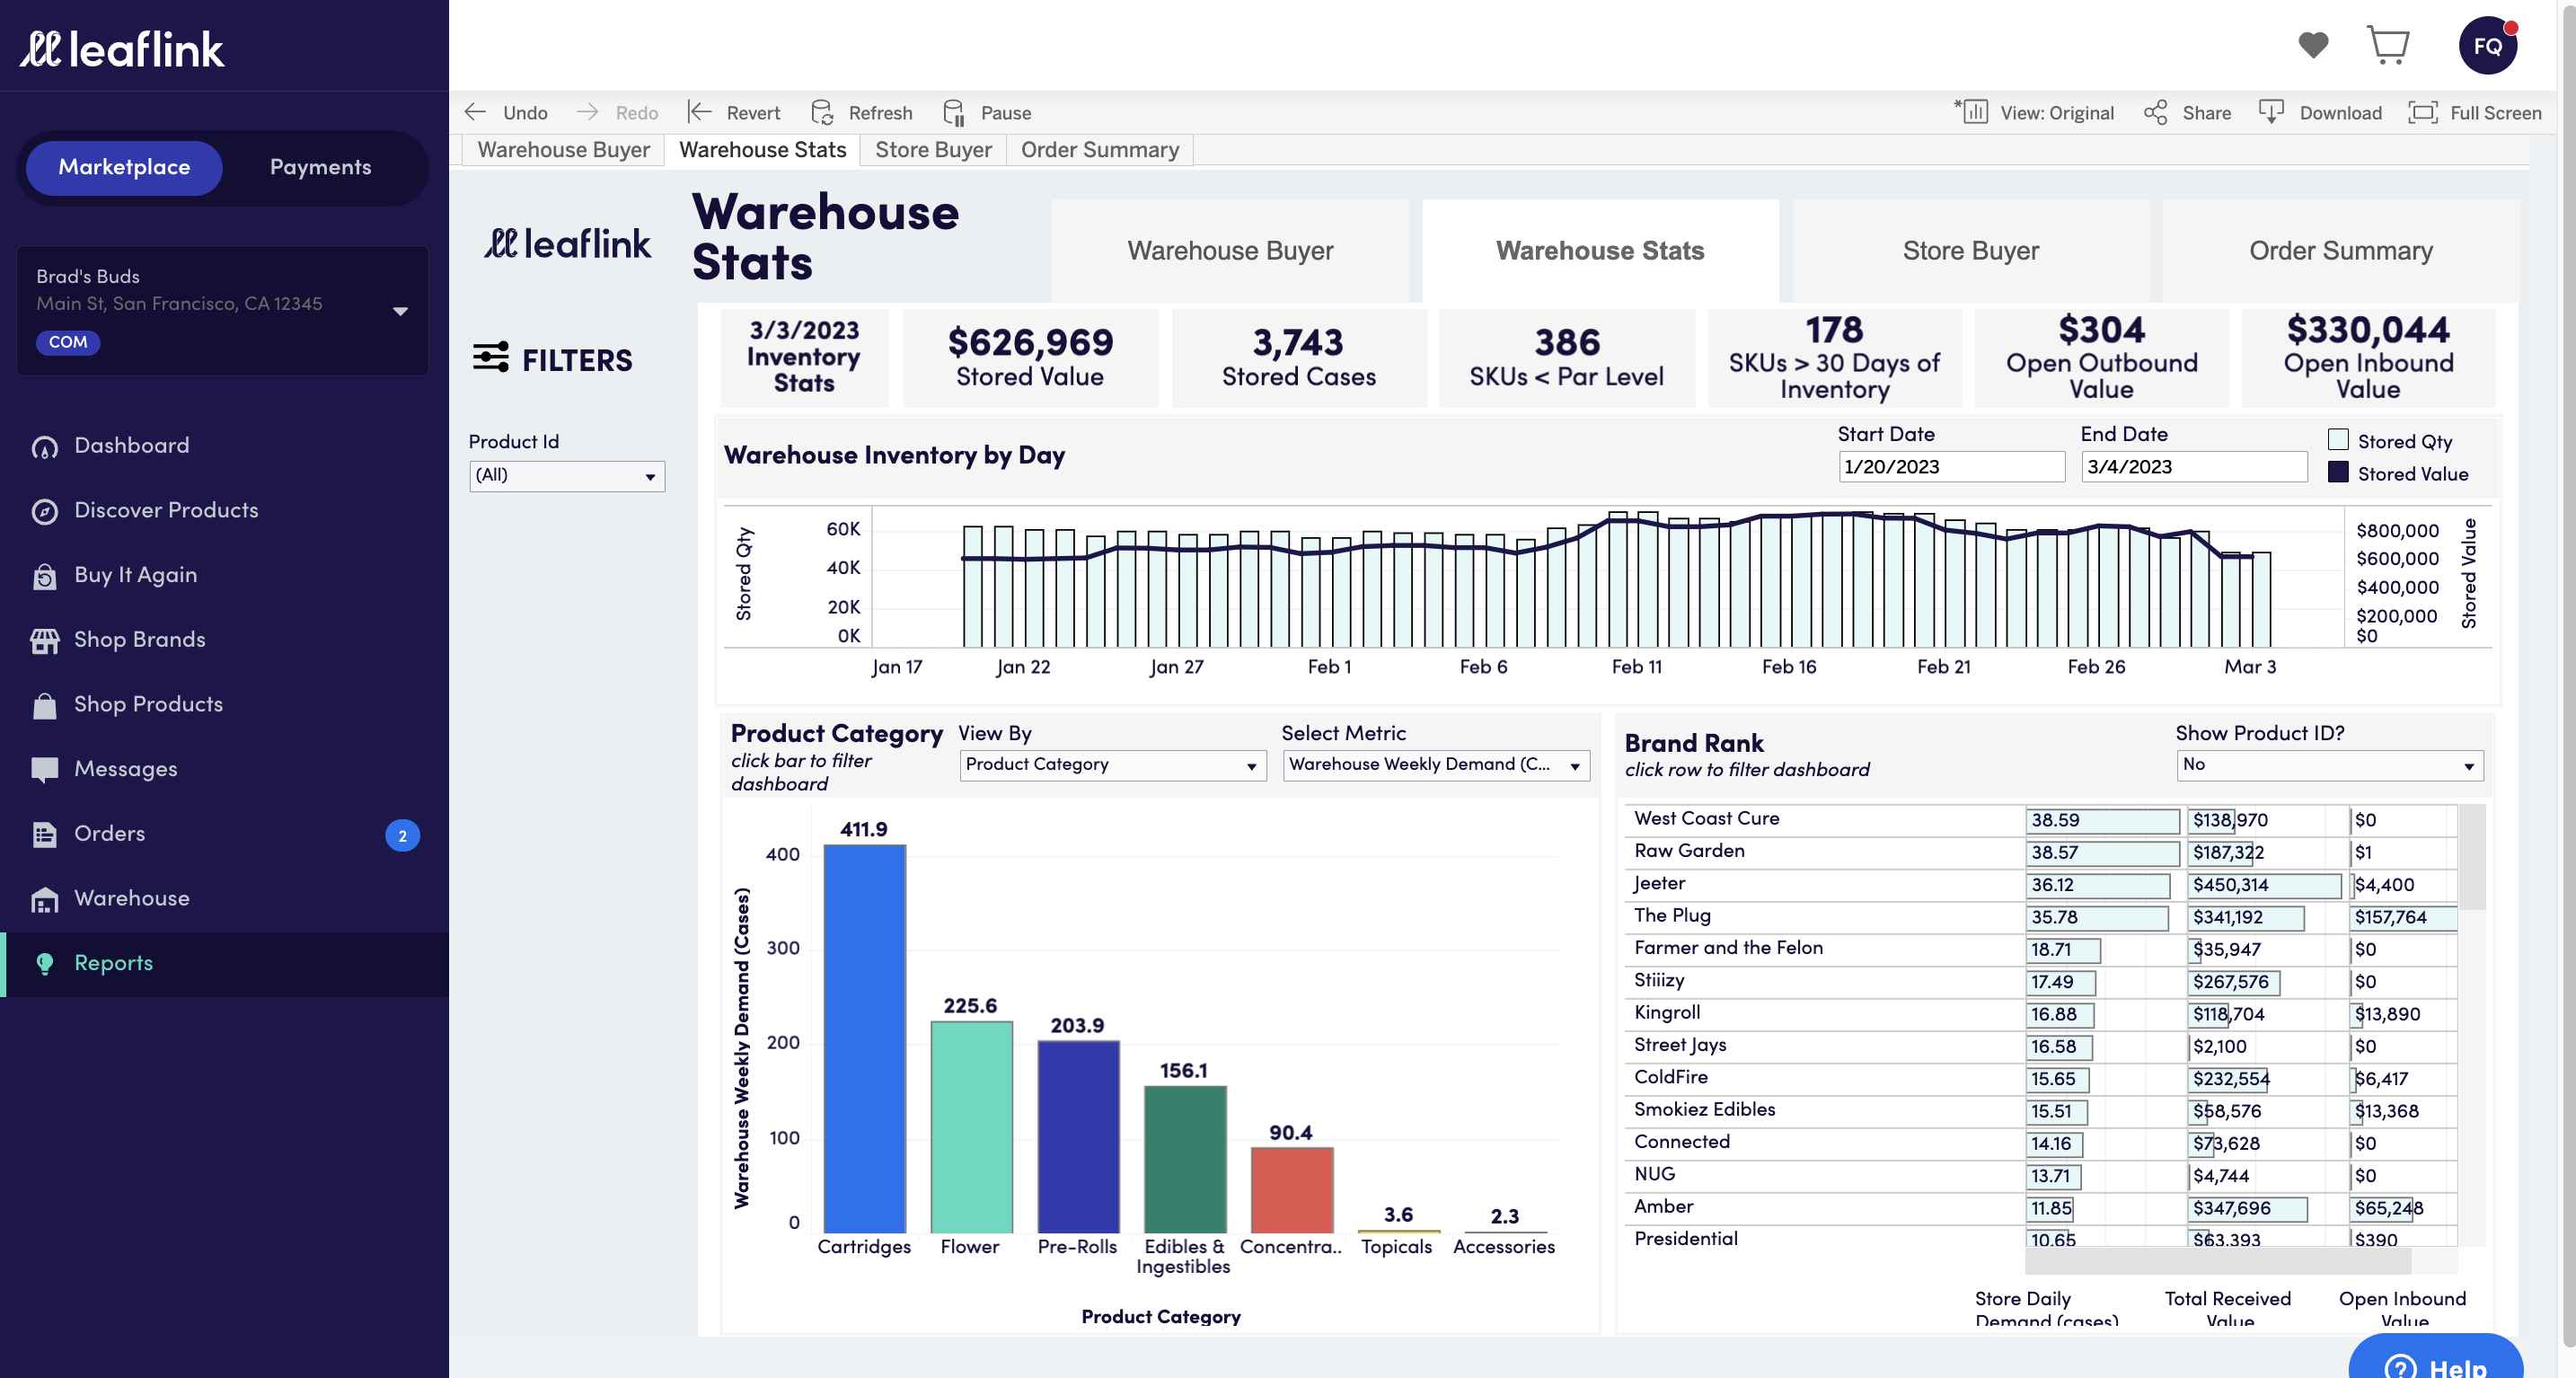Click the leaflink logo in sidebar
2576x1378 pixels.
coord(122,49)
